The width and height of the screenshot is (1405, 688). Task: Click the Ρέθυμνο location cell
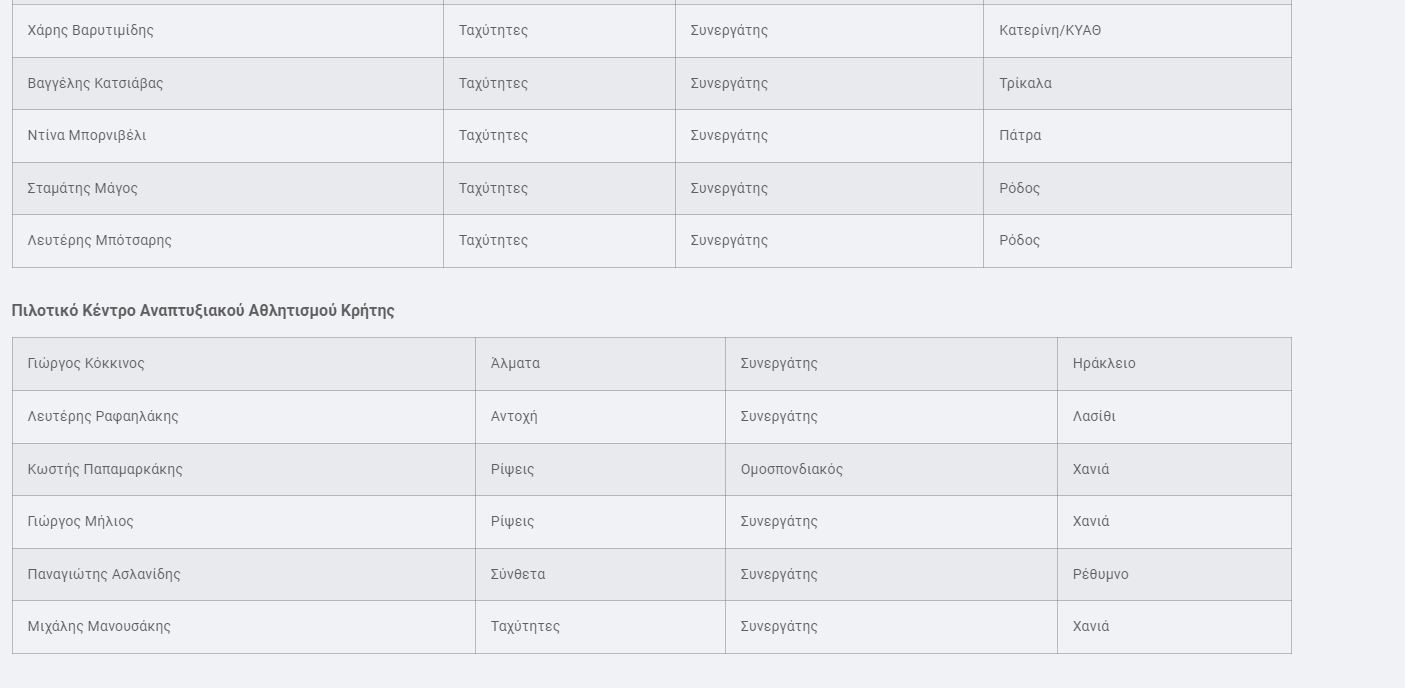1100,575
